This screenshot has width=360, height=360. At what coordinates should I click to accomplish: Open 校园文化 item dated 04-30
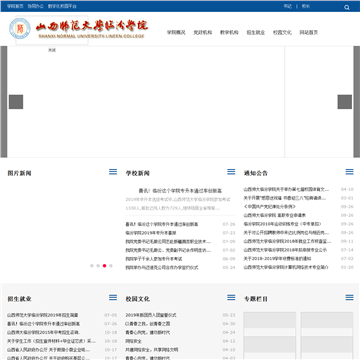148,324
